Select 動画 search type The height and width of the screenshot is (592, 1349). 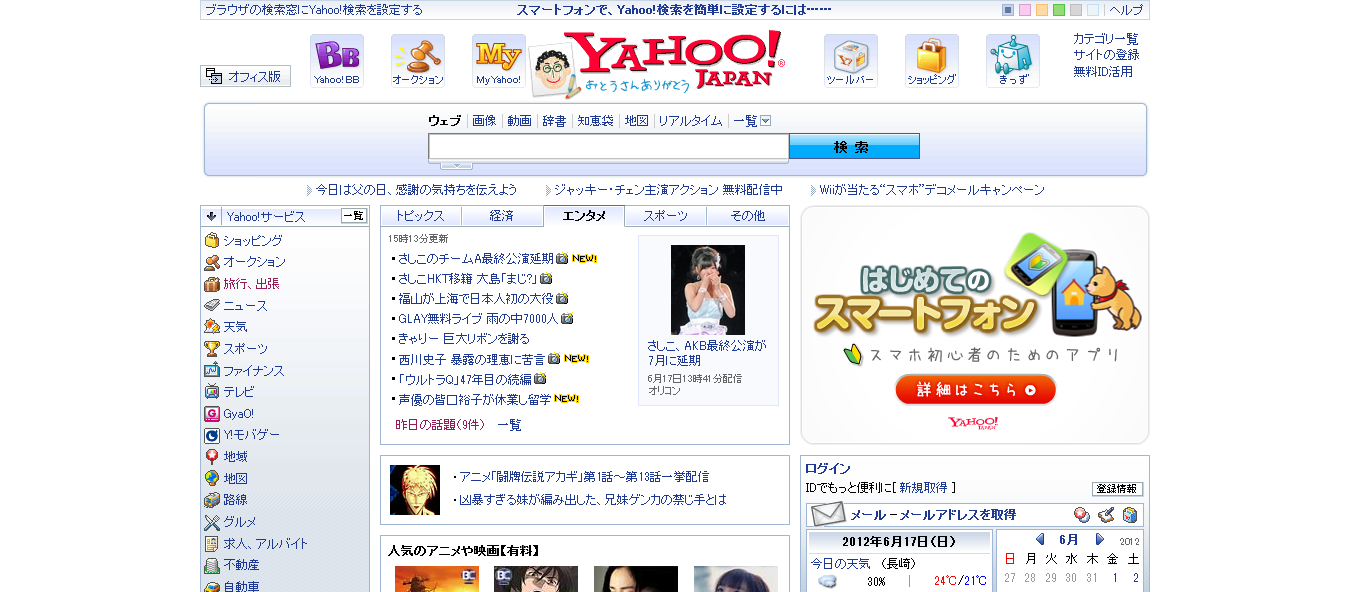[x=519, y=121]
